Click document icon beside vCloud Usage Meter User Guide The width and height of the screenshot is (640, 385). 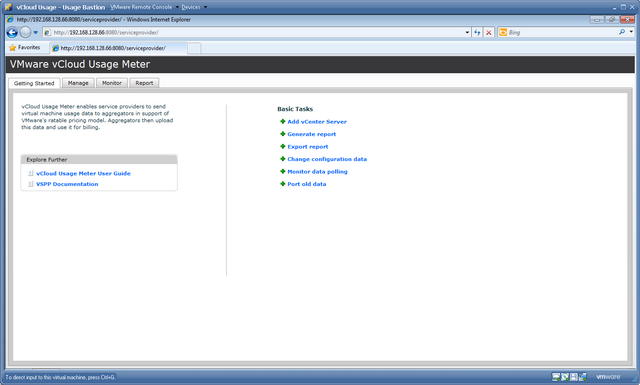click(x=31, y=173)
